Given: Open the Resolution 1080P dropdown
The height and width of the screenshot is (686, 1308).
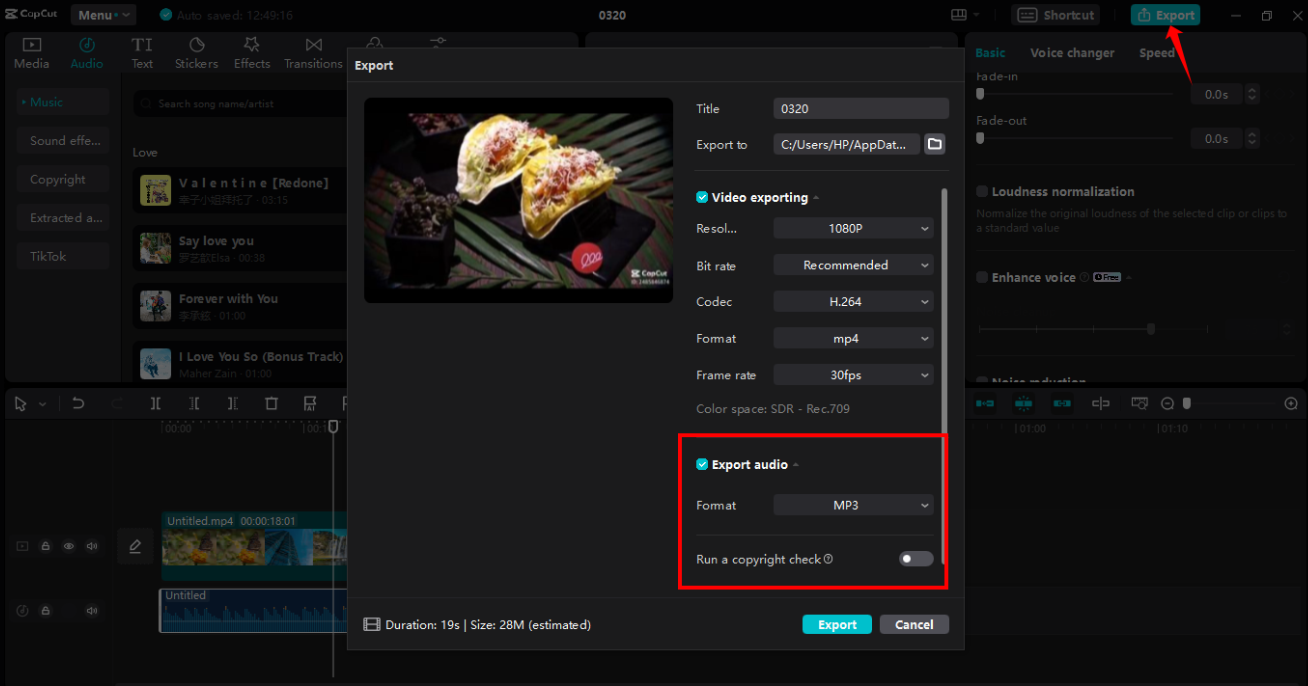Looking at the screenshot, I should pyautogui.click(x=853, y=229).
